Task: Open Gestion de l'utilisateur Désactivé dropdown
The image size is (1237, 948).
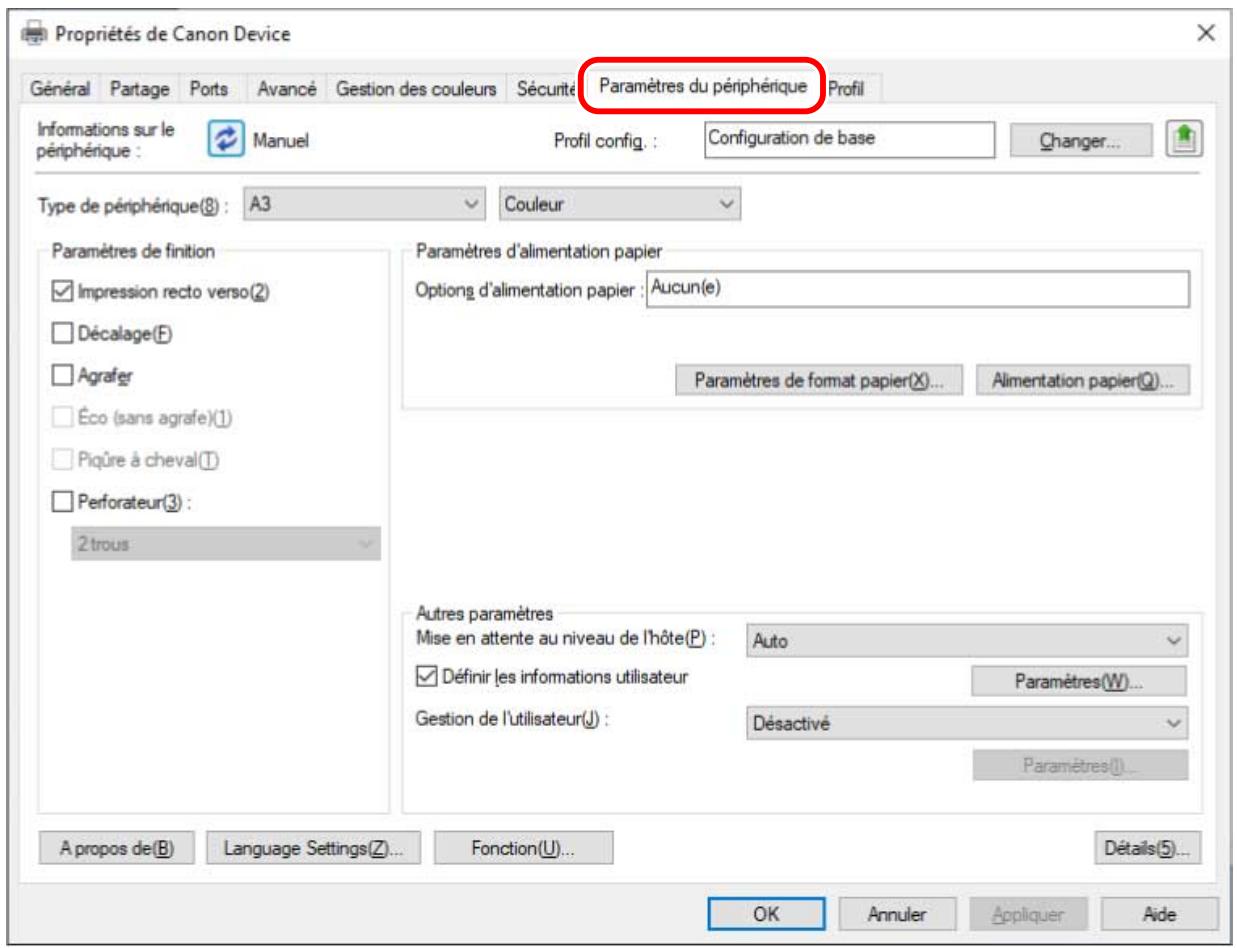Action: click(967, 723)
